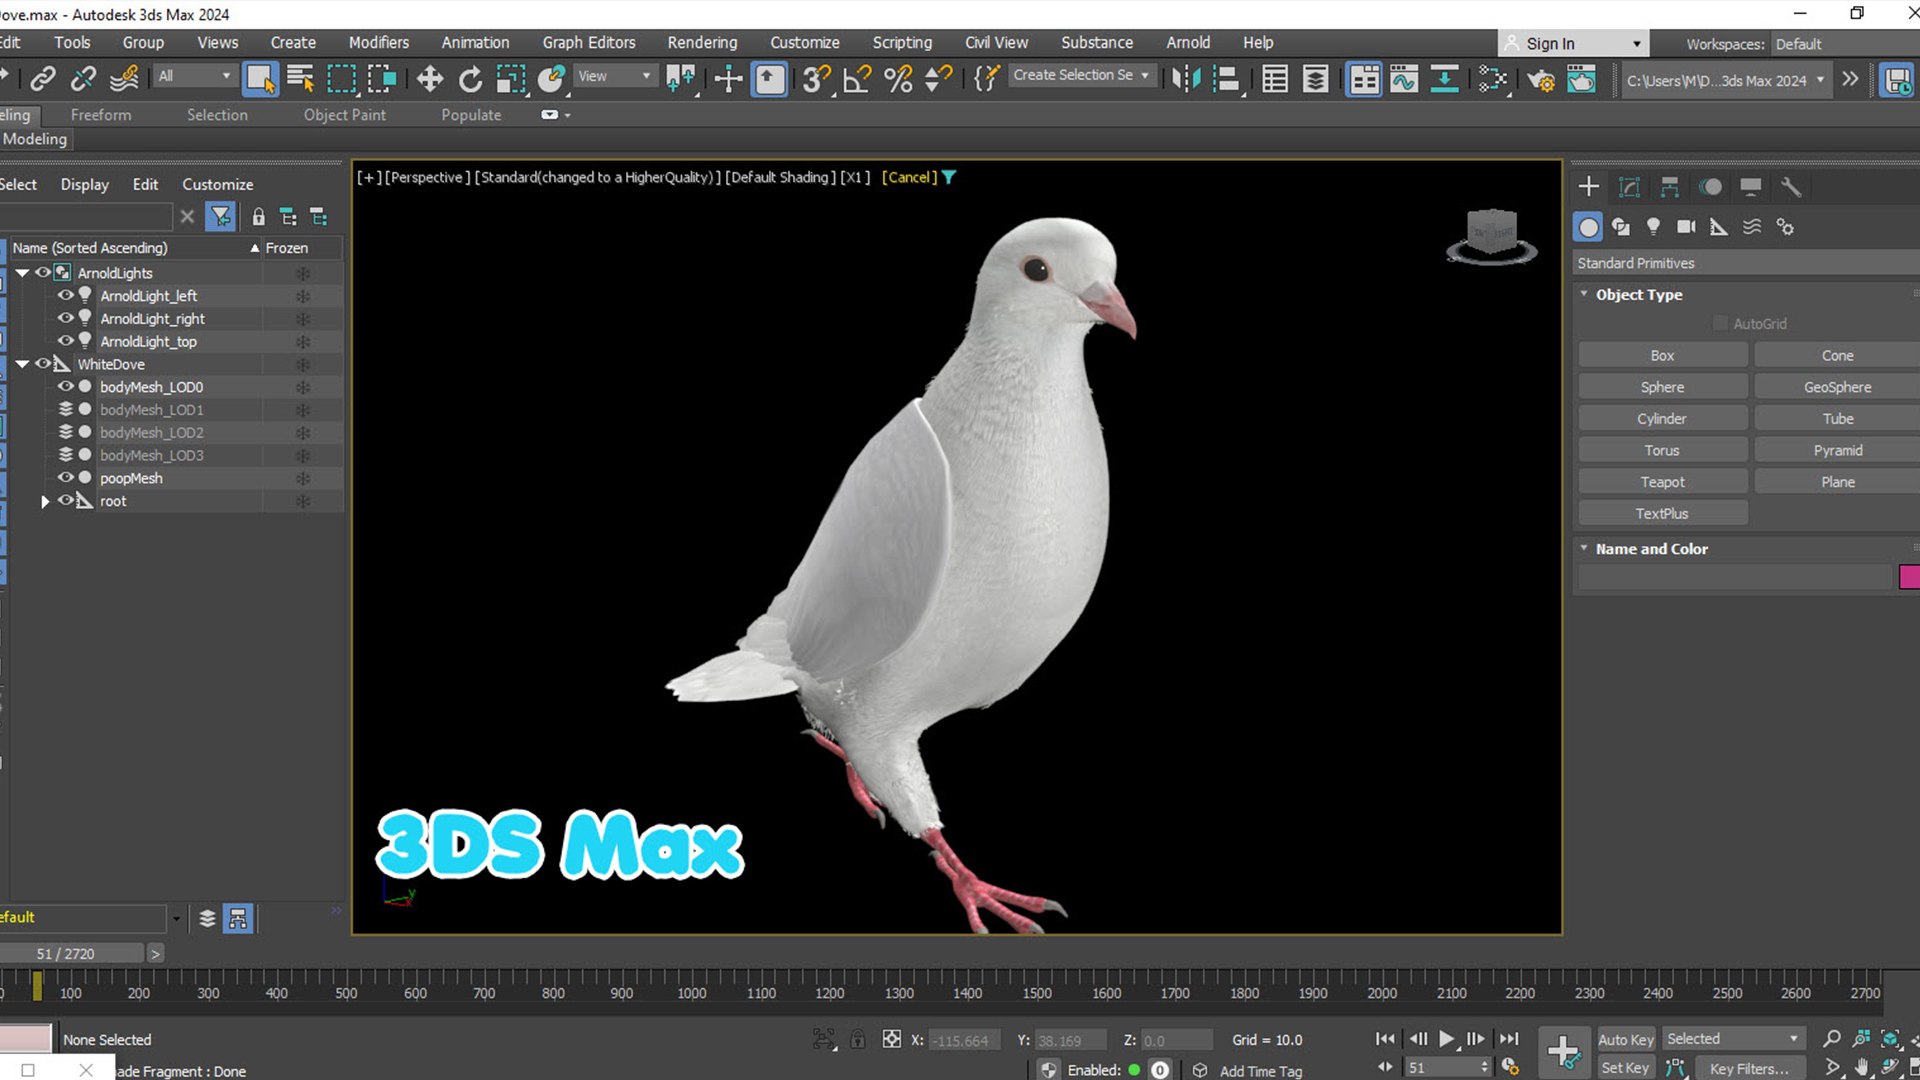Select the Link tool in main toolbar
Viewport: 1920px width, 1080px height.
43,78
